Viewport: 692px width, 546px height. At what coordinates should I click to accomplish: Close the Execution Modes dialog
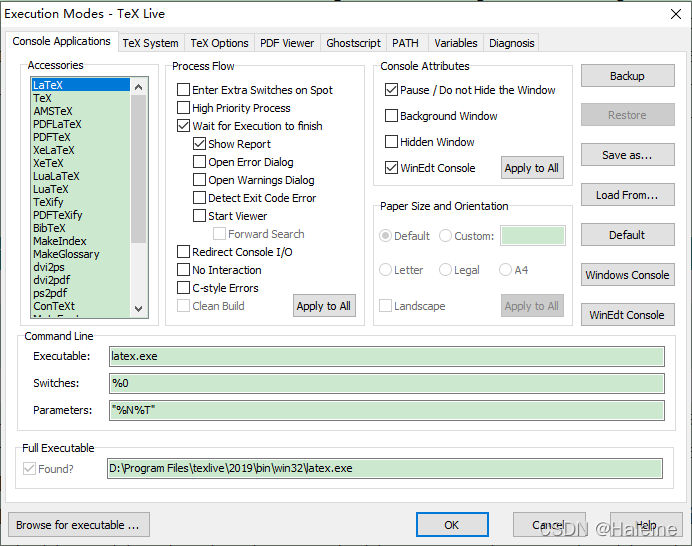[x=676, y=14]
